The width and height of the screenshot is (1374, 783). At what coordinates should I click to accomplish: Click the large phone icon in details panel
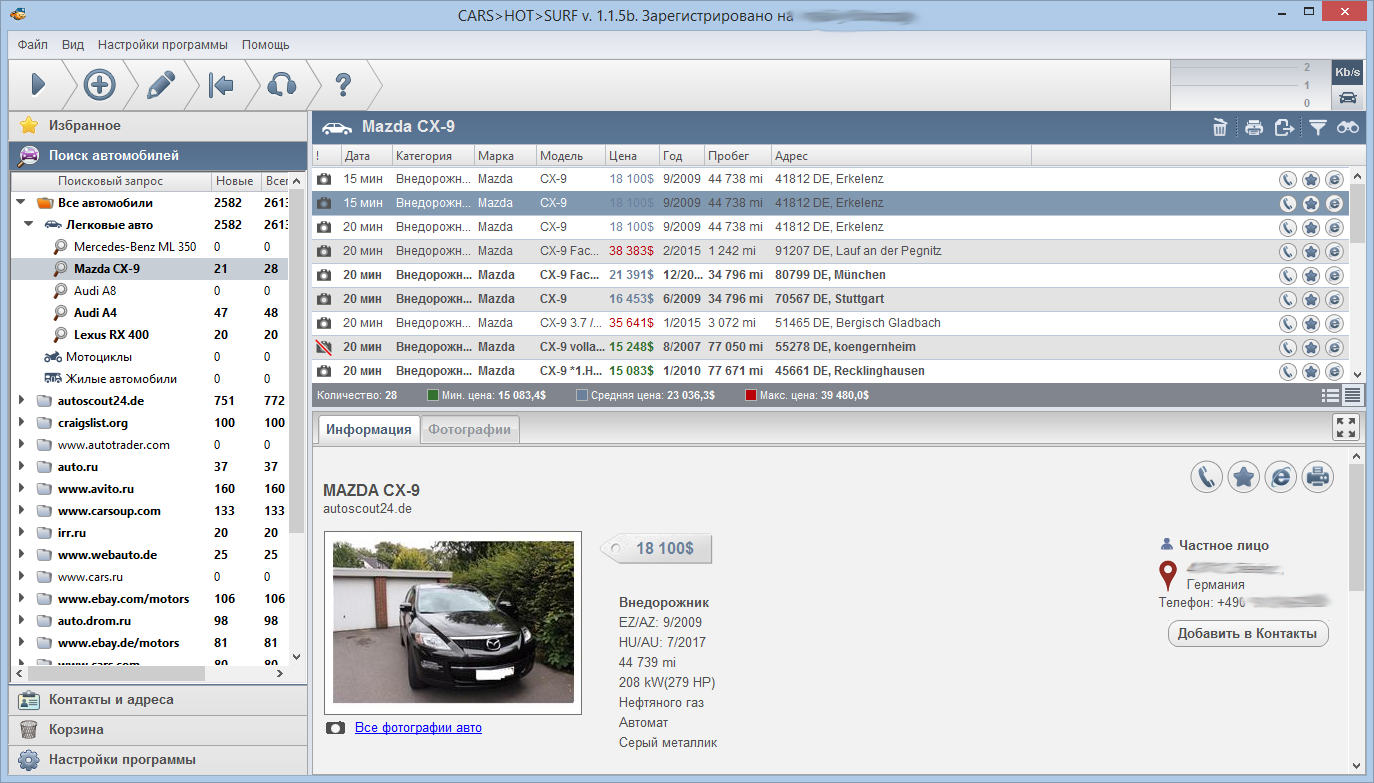click(1207, 477)
